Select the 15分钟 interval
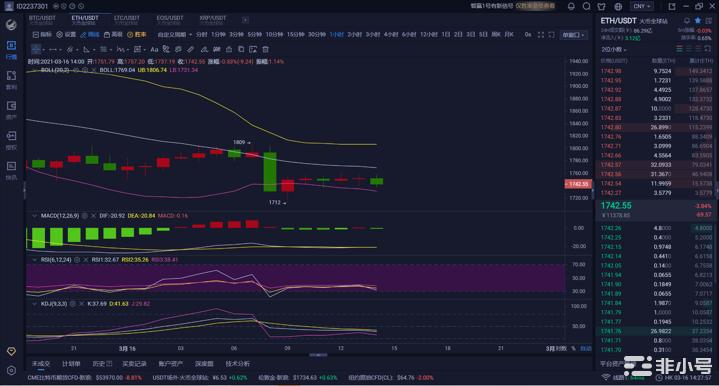Viewport: 719px width, 386px height. pos(296,34)
